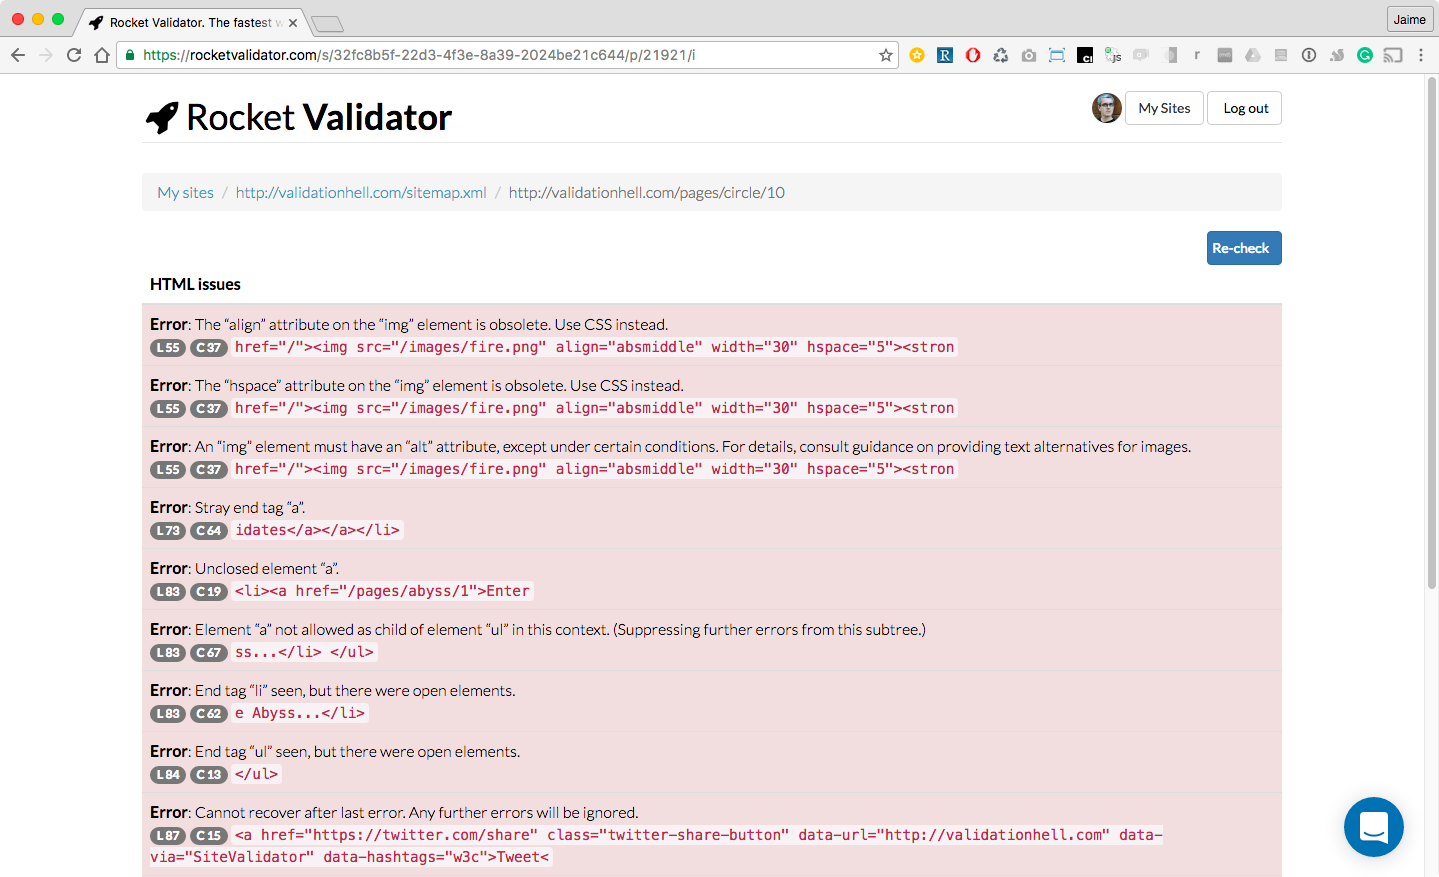Click the L87 badge for cannot recover error
The height and width of the screenshot is (877, 1439).
point(168,836)
